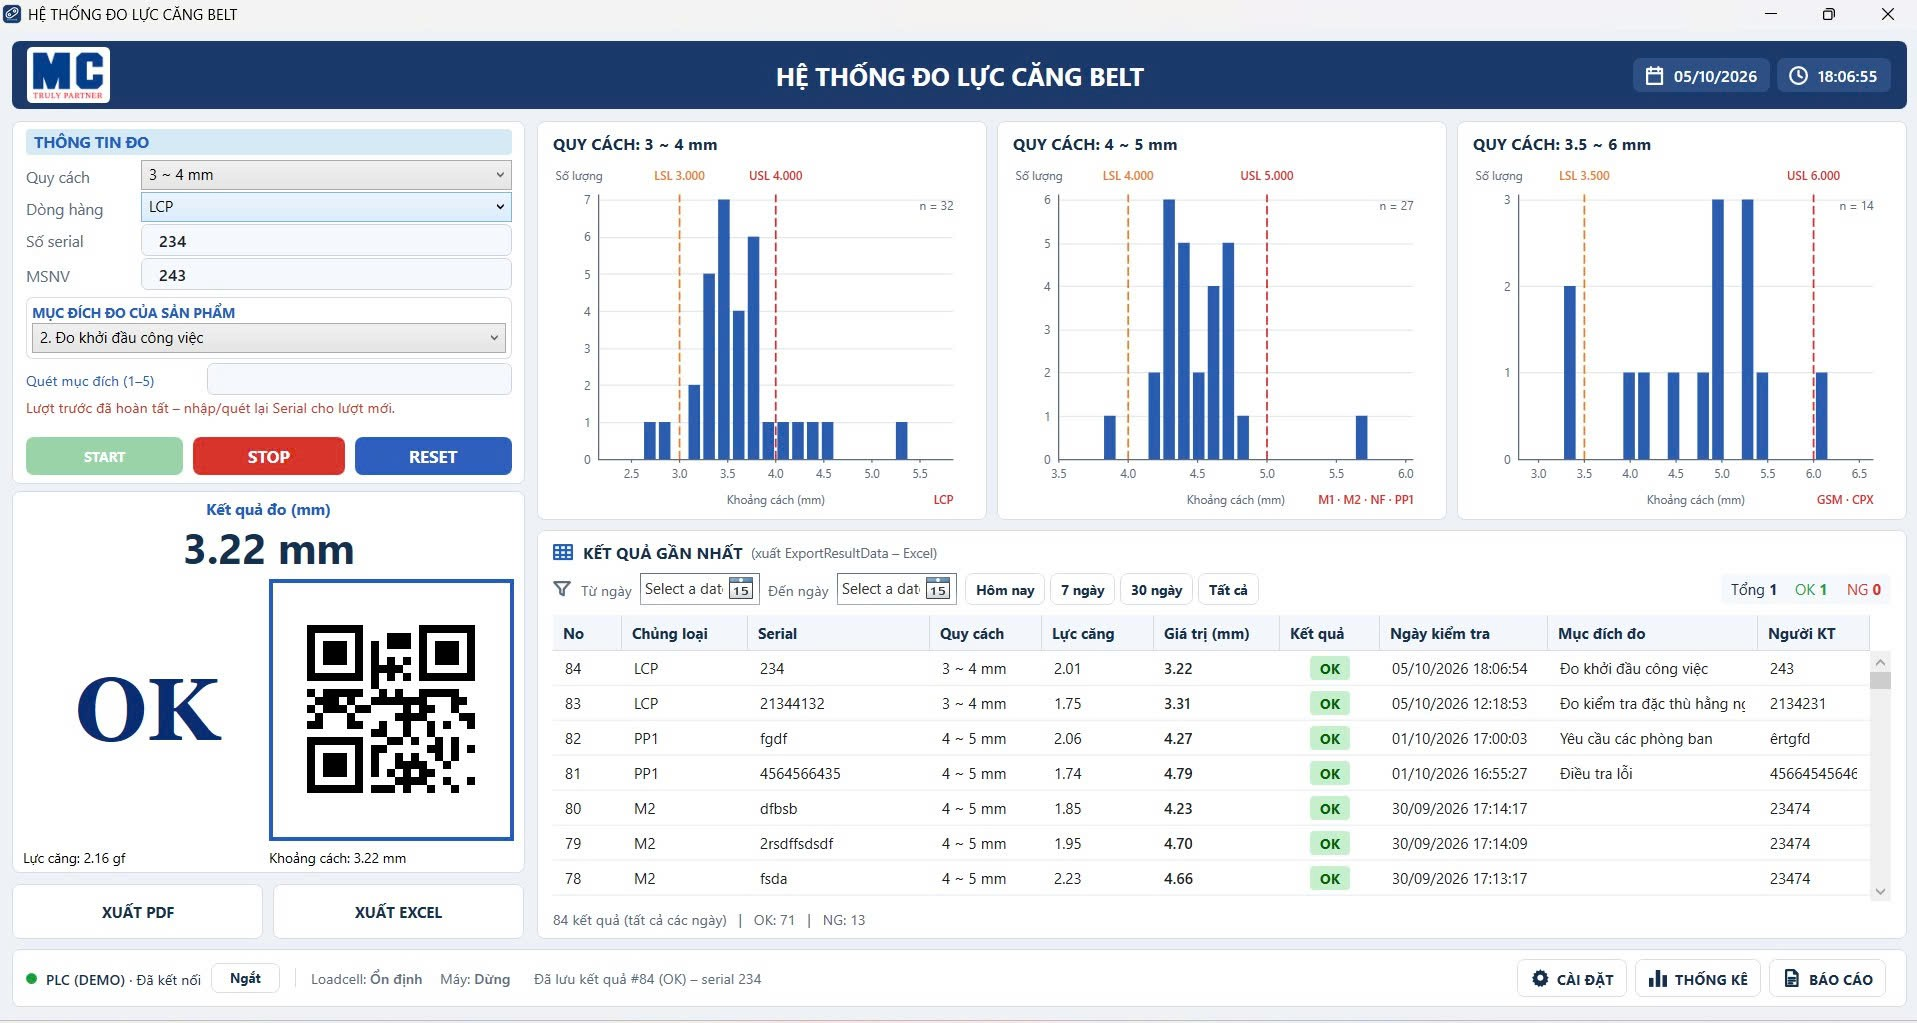
Task: Open the Dòng hàng LCP dropdown
Action: (x=326, y=207)
